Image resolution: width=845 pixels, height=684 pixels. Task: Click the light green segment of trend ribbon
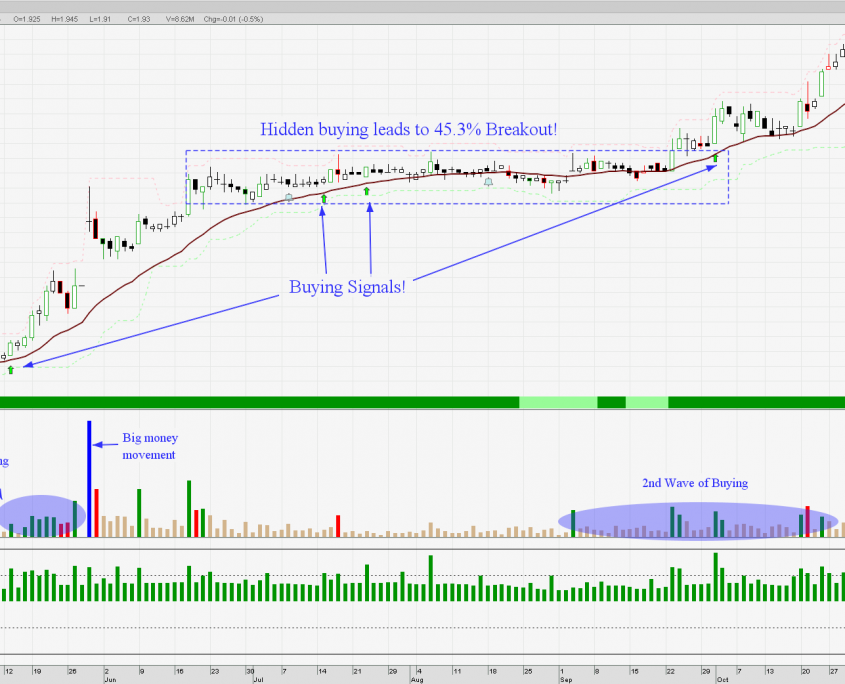(557, 402)
